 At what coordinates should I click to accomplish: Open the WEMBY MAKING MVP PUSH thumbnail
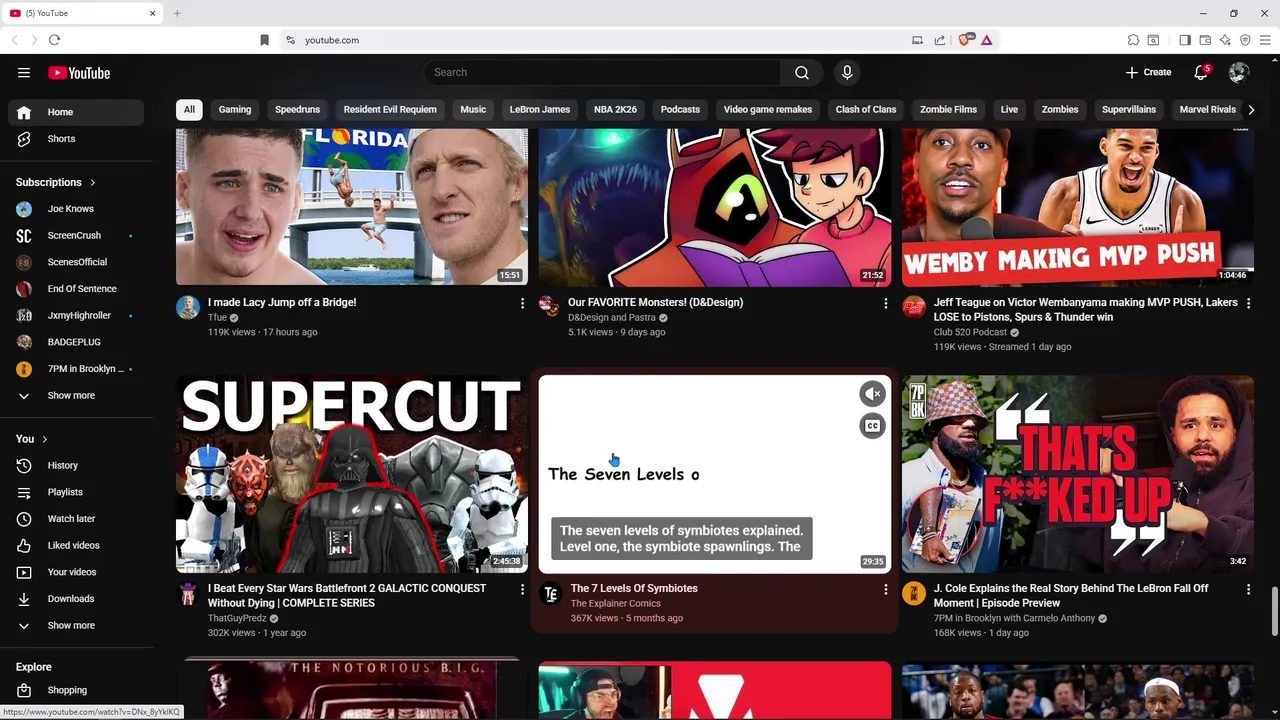tap(1078, 207)
